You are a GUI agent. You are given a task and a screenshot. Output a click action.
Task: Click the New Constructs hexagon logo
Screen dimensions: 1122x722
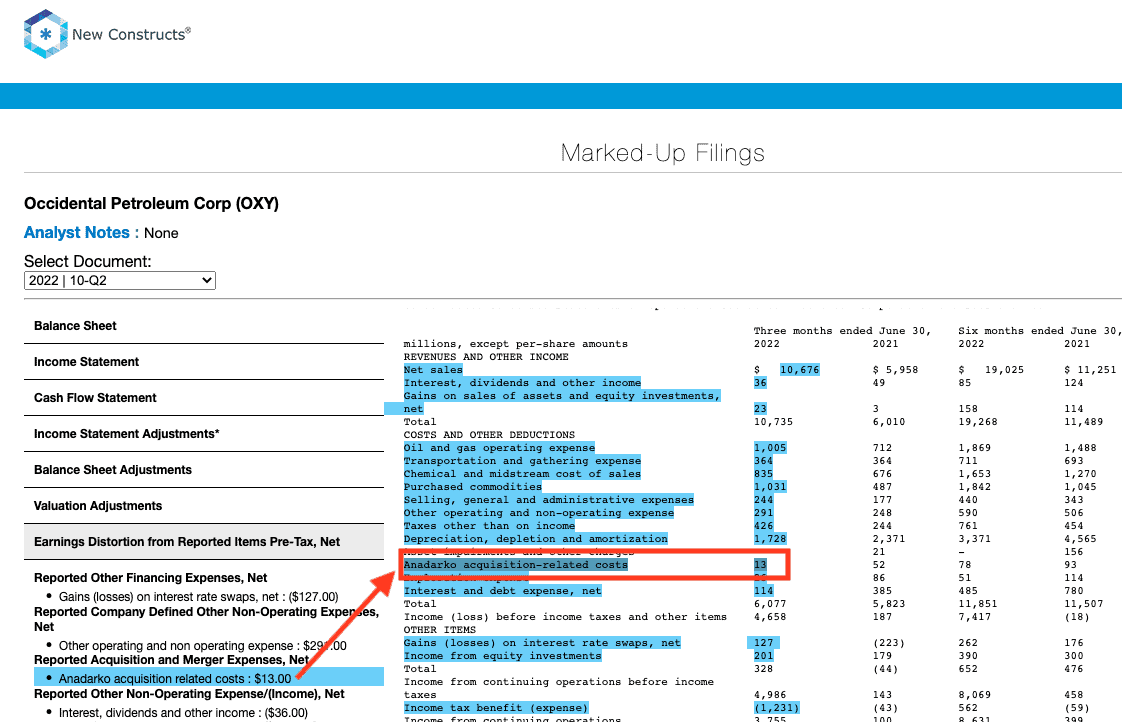tap(46, 34)
